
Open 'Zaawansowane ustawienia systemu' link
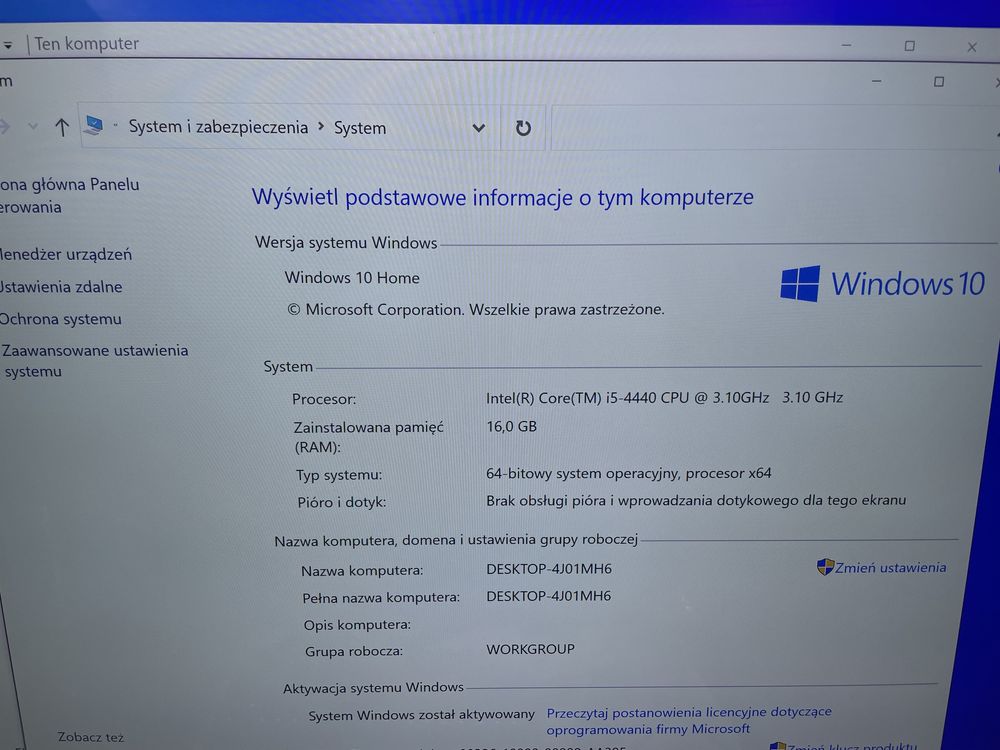coord(95,360)
